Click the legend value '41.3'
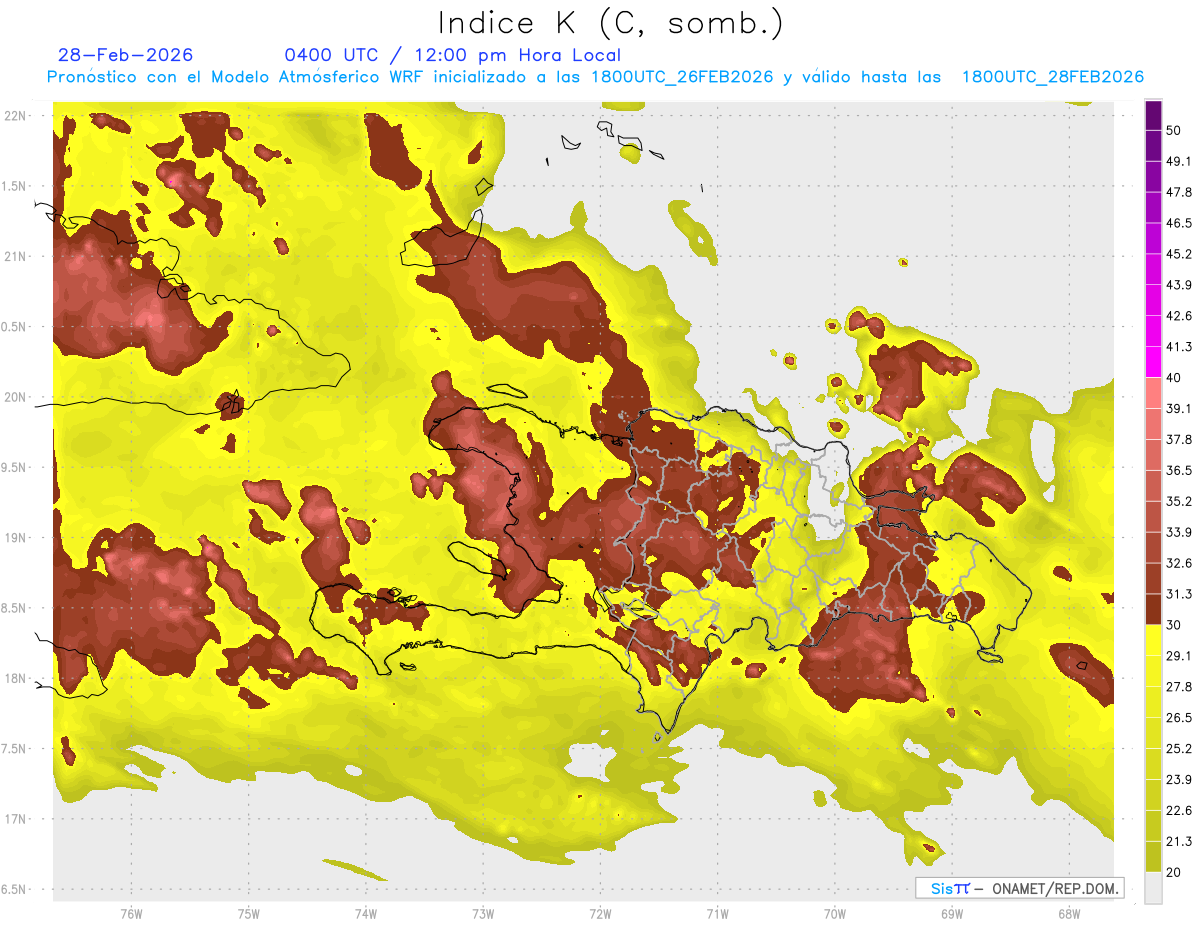 (1179, 347)
